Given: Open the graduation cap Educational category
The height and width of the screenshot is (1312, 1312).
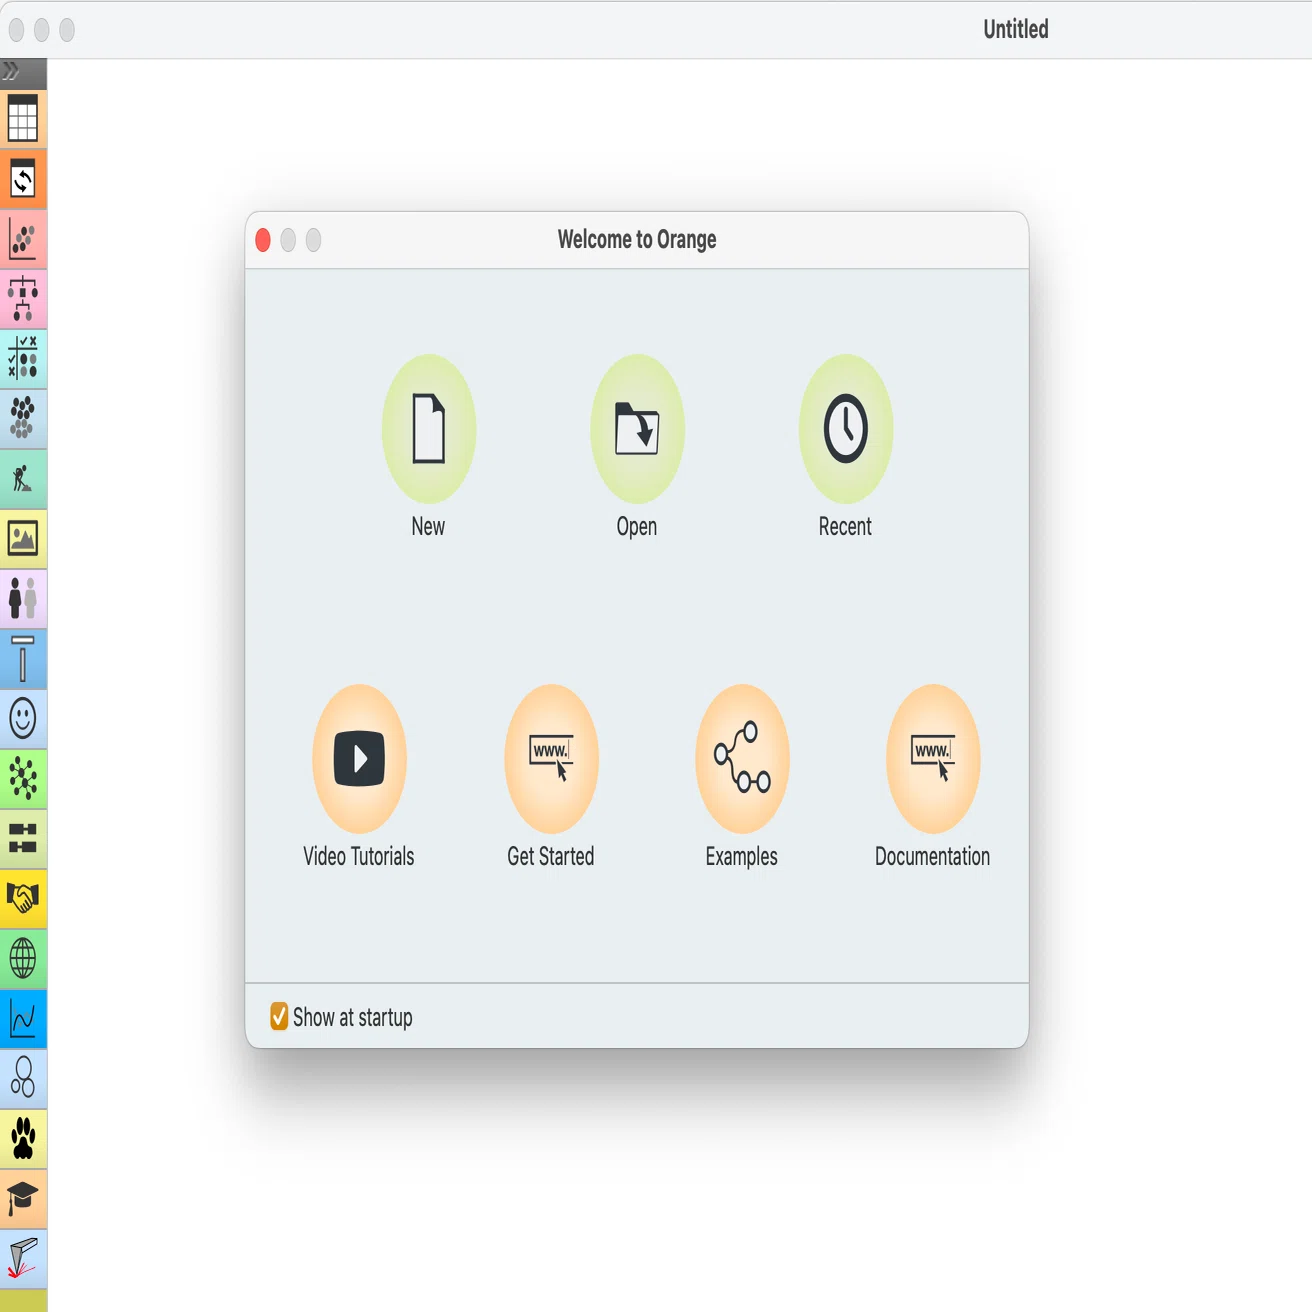Looking at the screenshot, I should (23, 1199).
